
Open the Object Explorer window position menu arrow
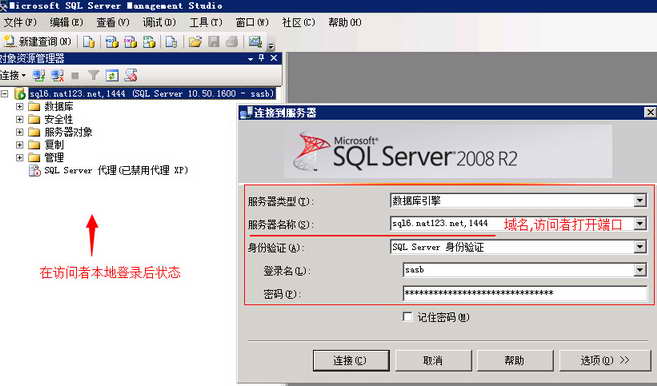[x=250, y=59]
